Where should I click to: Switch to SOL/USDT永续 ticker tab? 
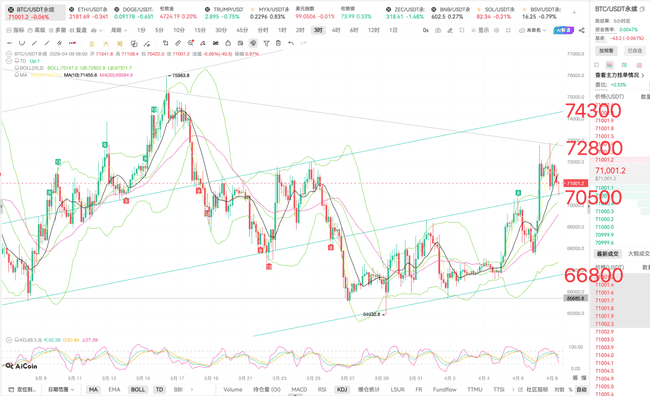(x=496, y=13)
